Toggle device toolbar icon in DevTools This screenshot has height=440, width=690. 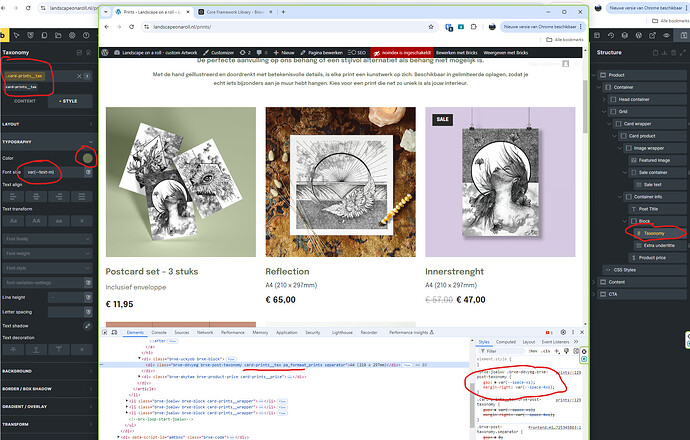tap(114, 332)
